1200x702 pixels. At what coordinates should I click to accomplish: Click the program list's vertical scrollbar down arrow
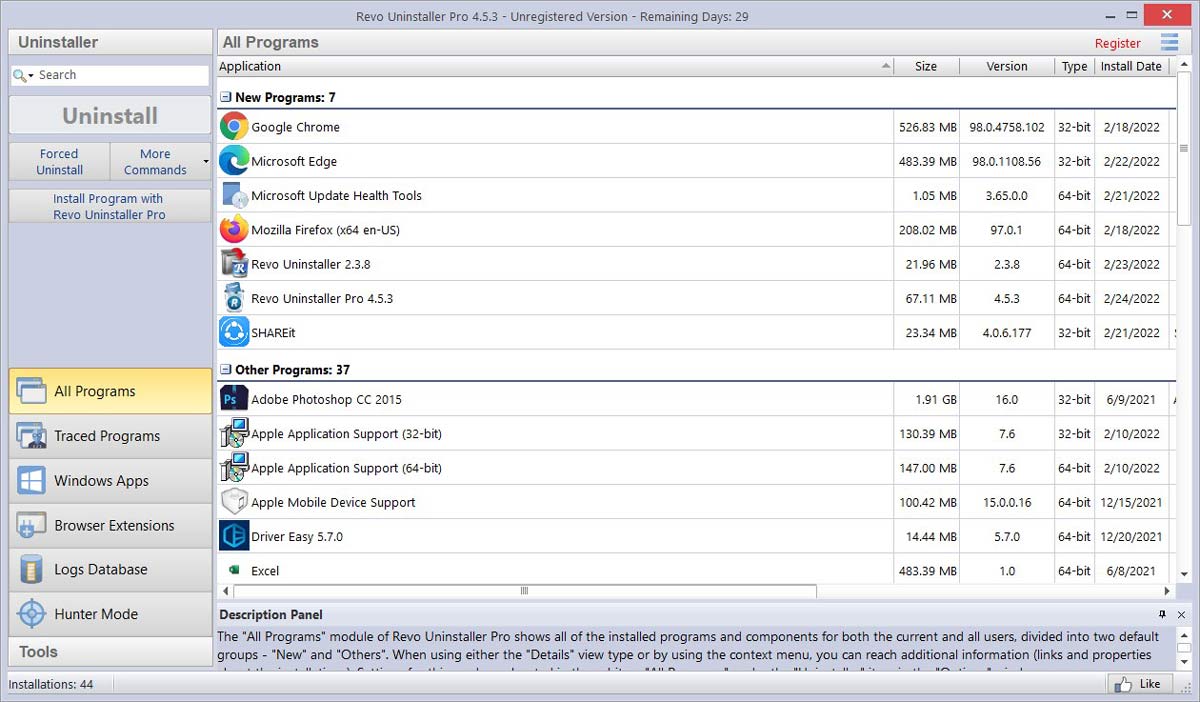[1184, 574]
